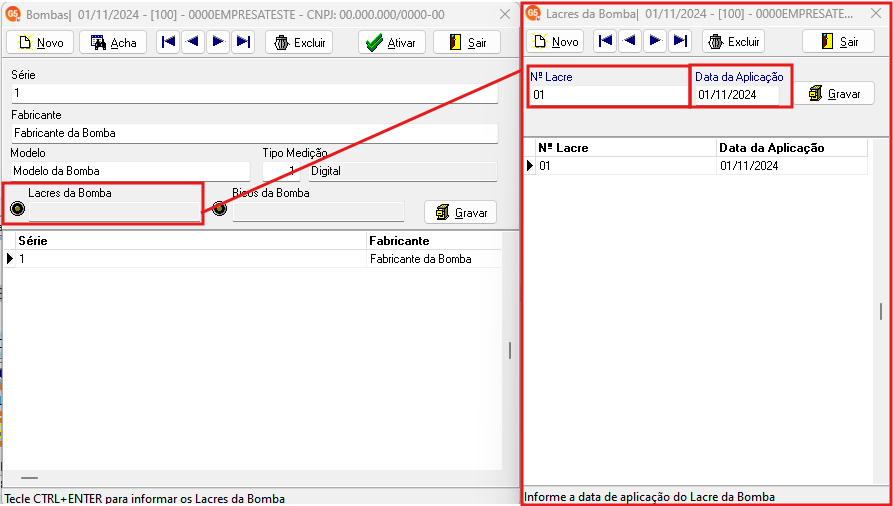Close the Bombas window
The height and width of the screenshot is (506, 893).
tap(505, 15)
